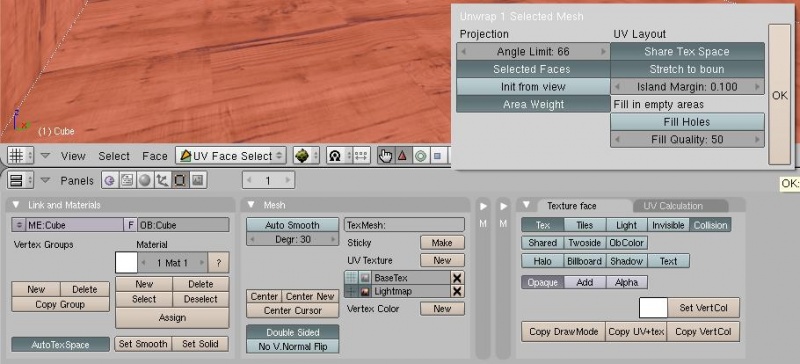Image resolution: width=800 pixels, height=364 pixels.
Task: Switch to the Logic context icon
Action: 110,180
